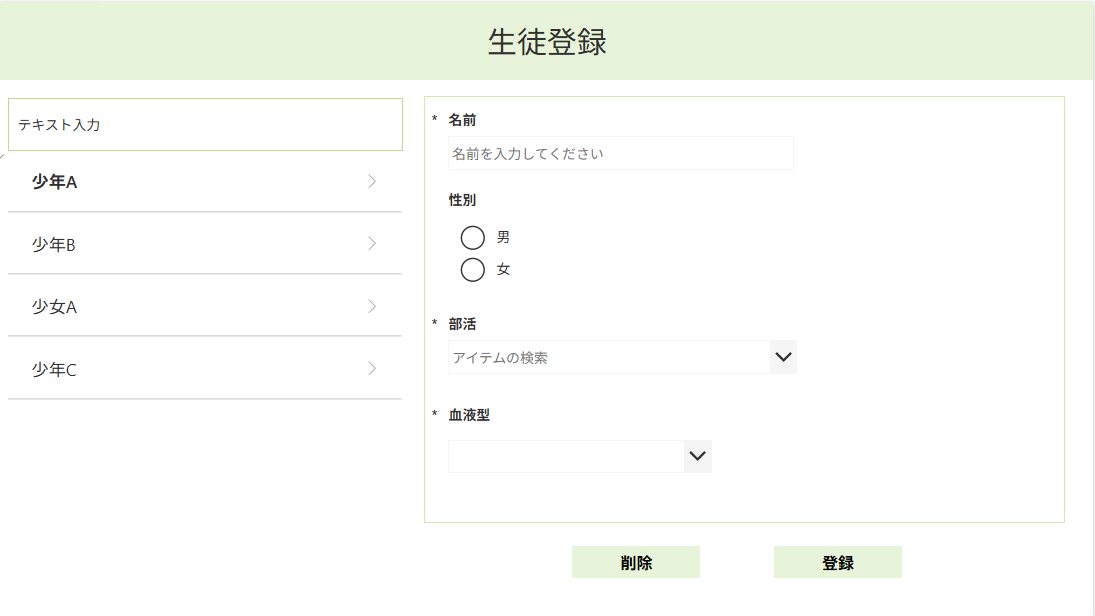Click the 削除 button
The width and height of the screenshot is (1095, 616).
[635, 562]
